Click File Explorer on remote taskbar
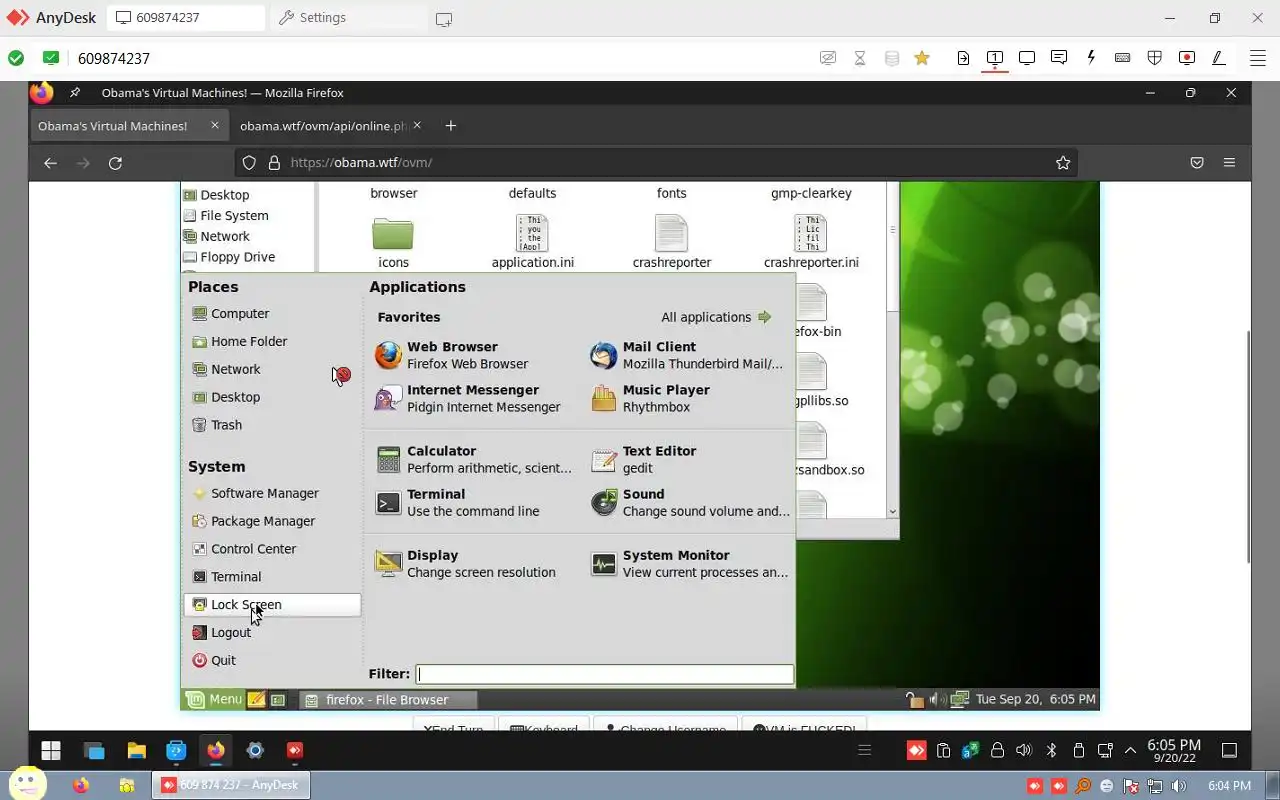Screen dimensions: 1280x800 coord(135,750)
